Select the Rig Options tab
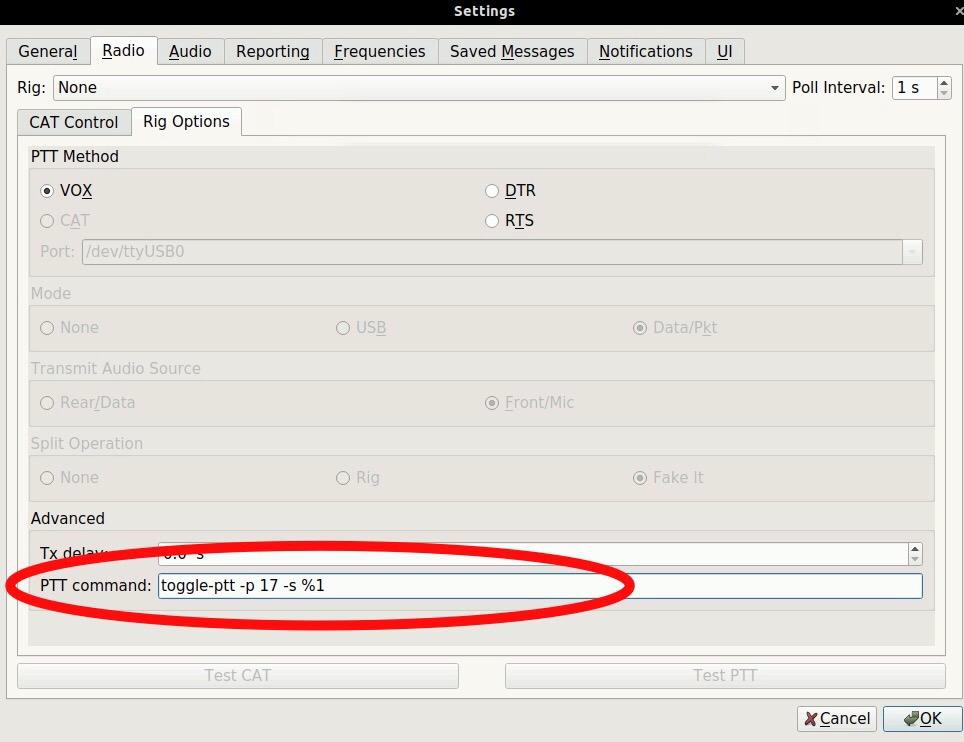Screen dimensions: 964x742 pyautogui.click(x=186, y=122)
